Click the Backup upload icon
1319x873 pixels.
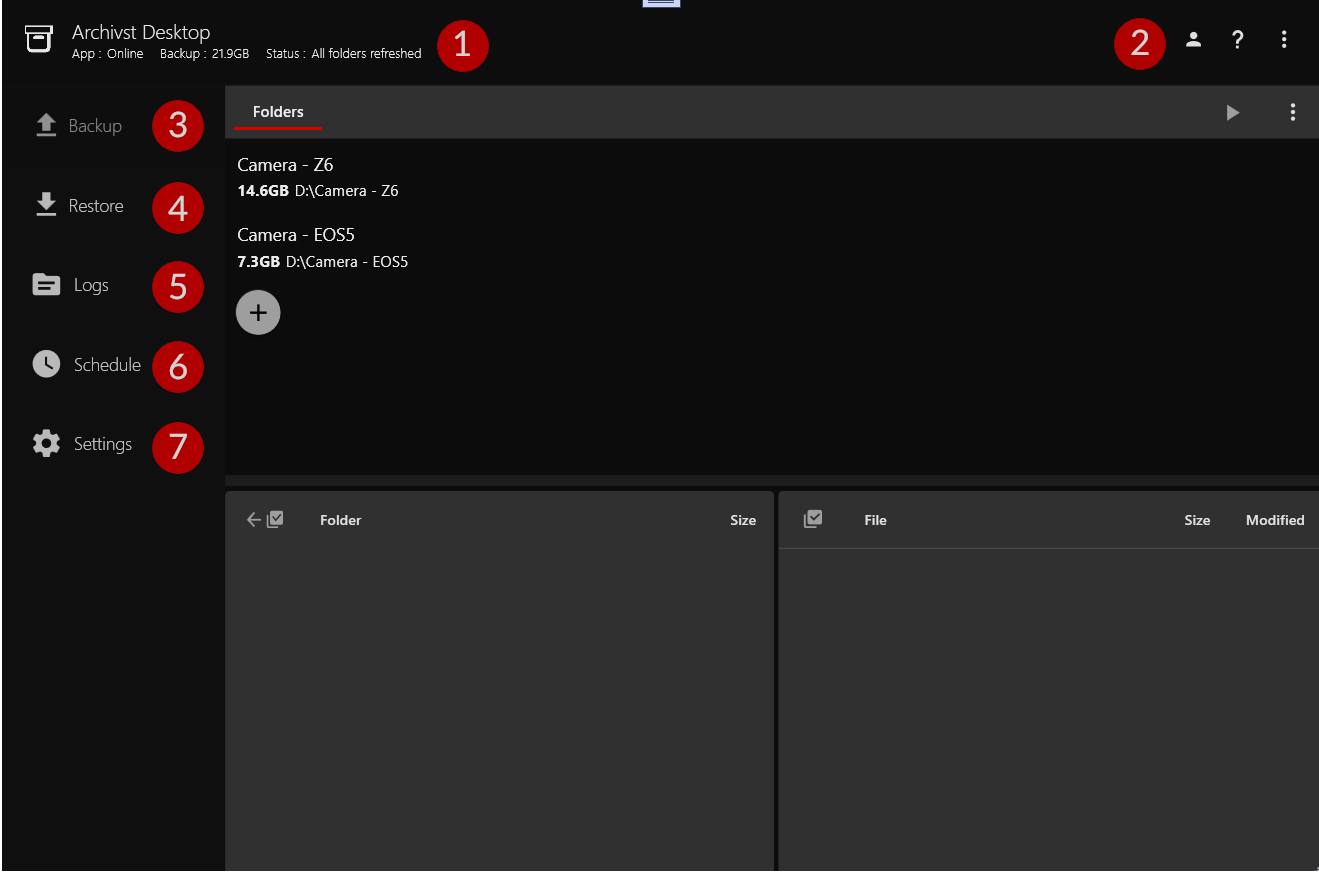click(46, 125)
